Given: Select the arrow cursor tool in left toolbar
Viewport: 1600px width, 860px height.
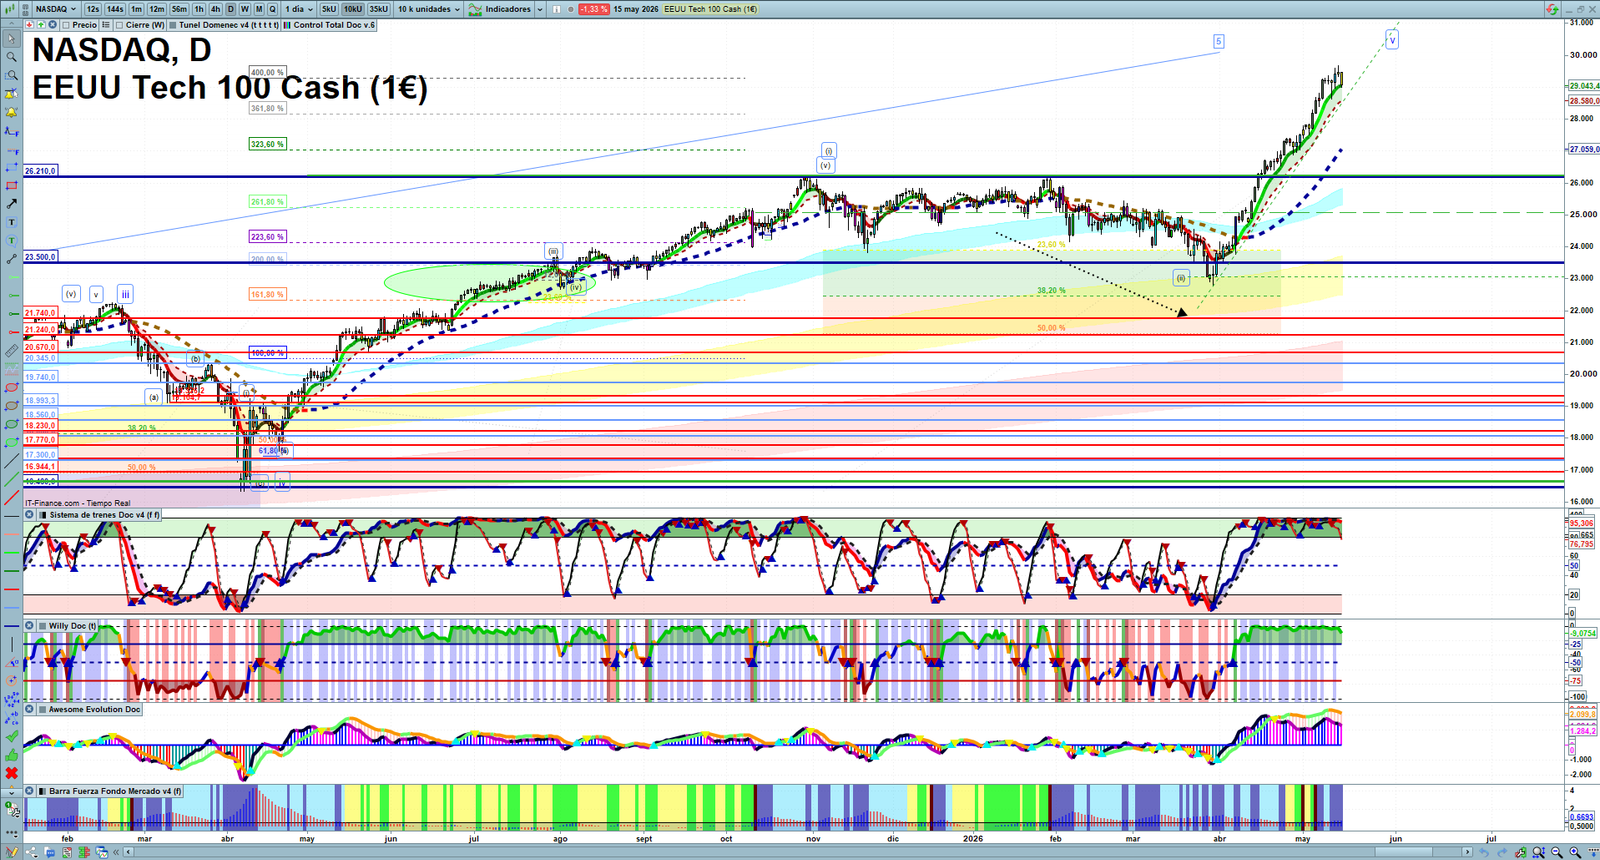Looking at the screenshot, I should point(12,38).
